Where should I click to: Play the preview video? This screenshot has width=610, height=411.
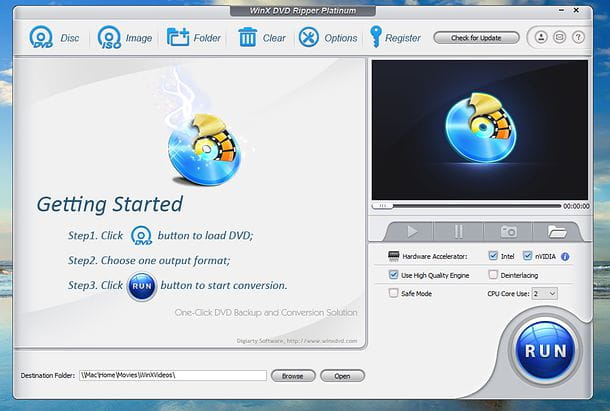click(412, 232)
